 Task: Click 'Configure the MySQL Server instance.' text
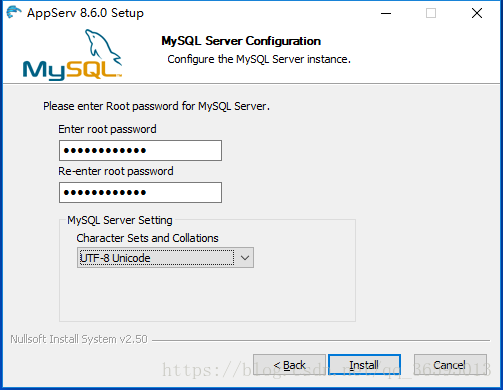pyautogui.click(x=259, y=59)
